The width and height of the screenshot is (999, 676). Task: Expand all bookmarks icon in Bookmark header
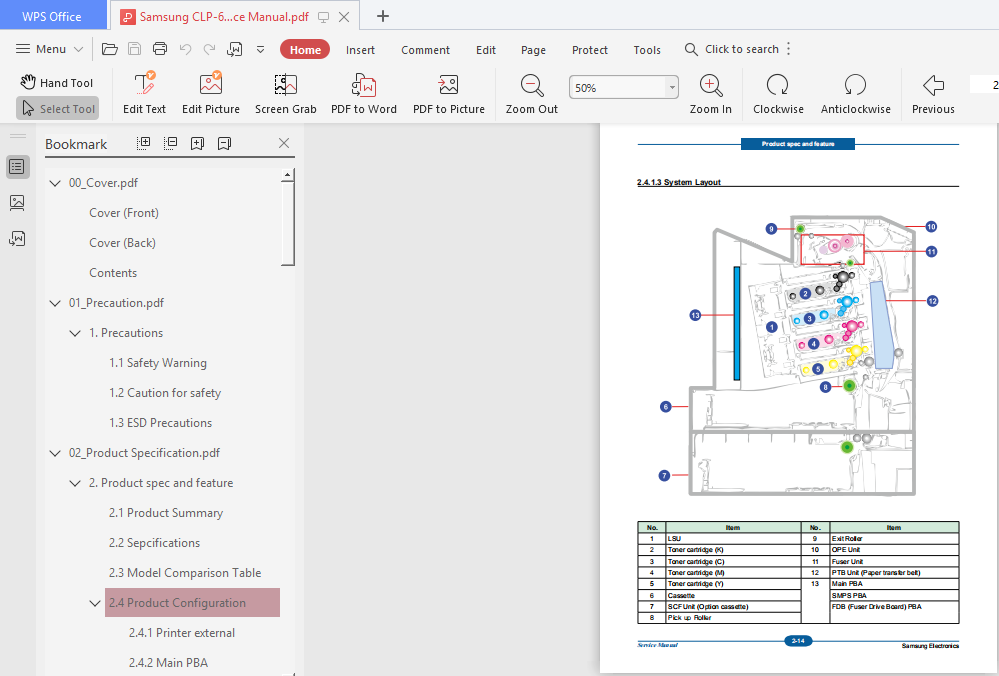click(x=143, y=143)
